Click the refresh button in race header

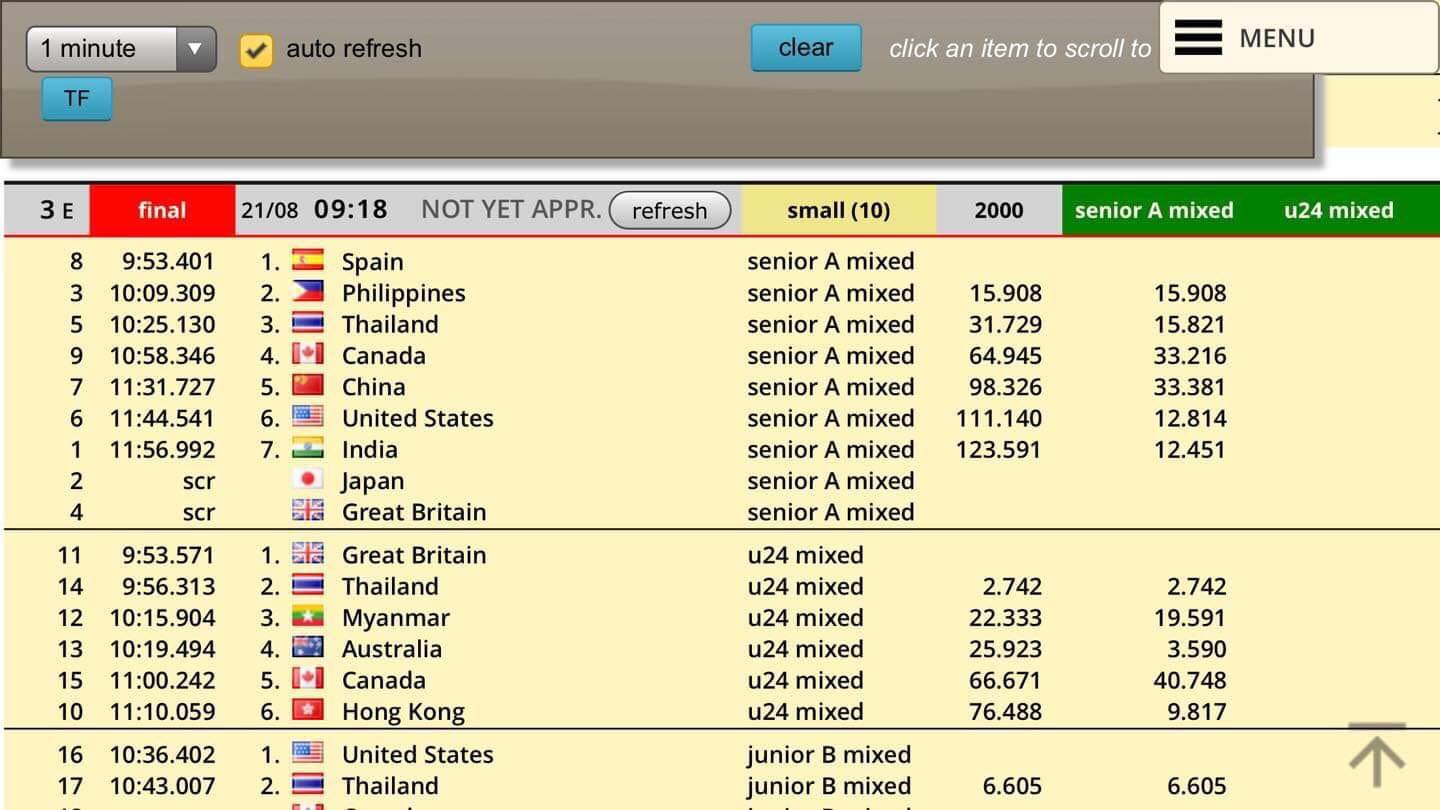669,210
